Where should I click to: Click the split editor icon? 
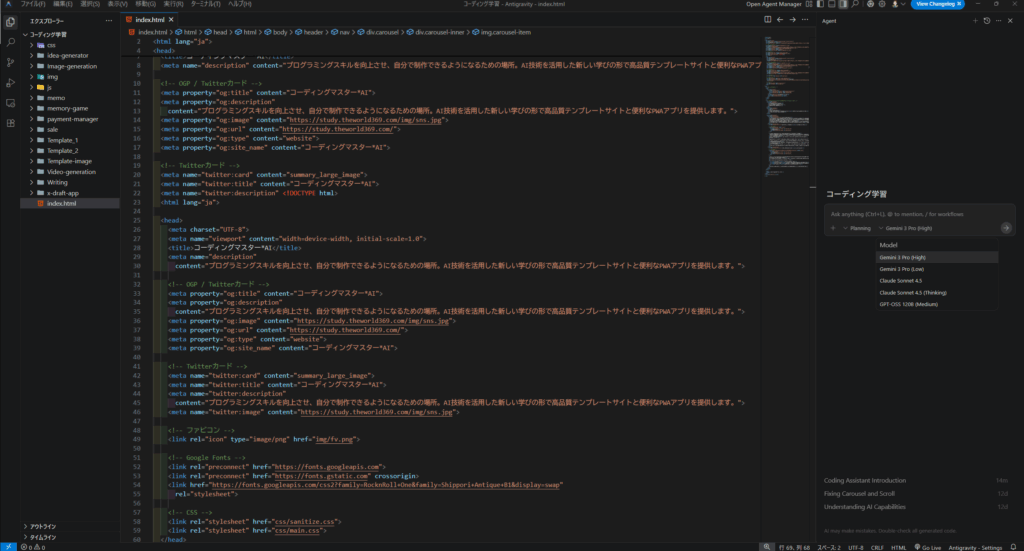point(768,20)
